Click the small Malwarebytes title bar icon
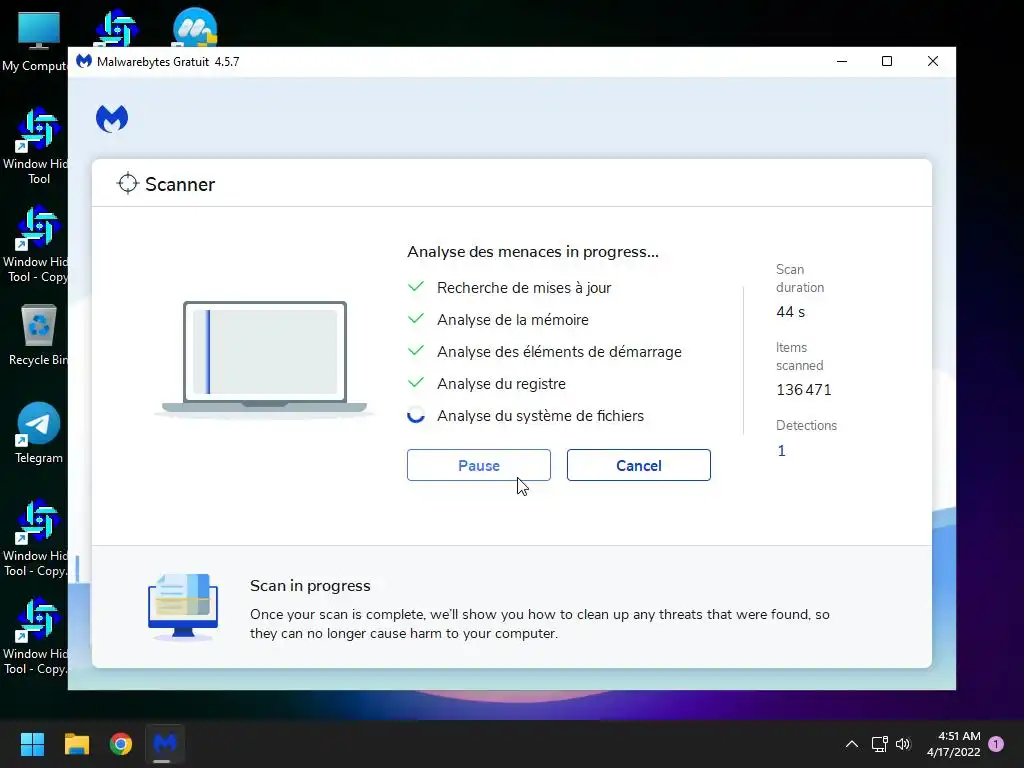The width and height of the screenshot is (1024, 768). click(x=84, y=61)
